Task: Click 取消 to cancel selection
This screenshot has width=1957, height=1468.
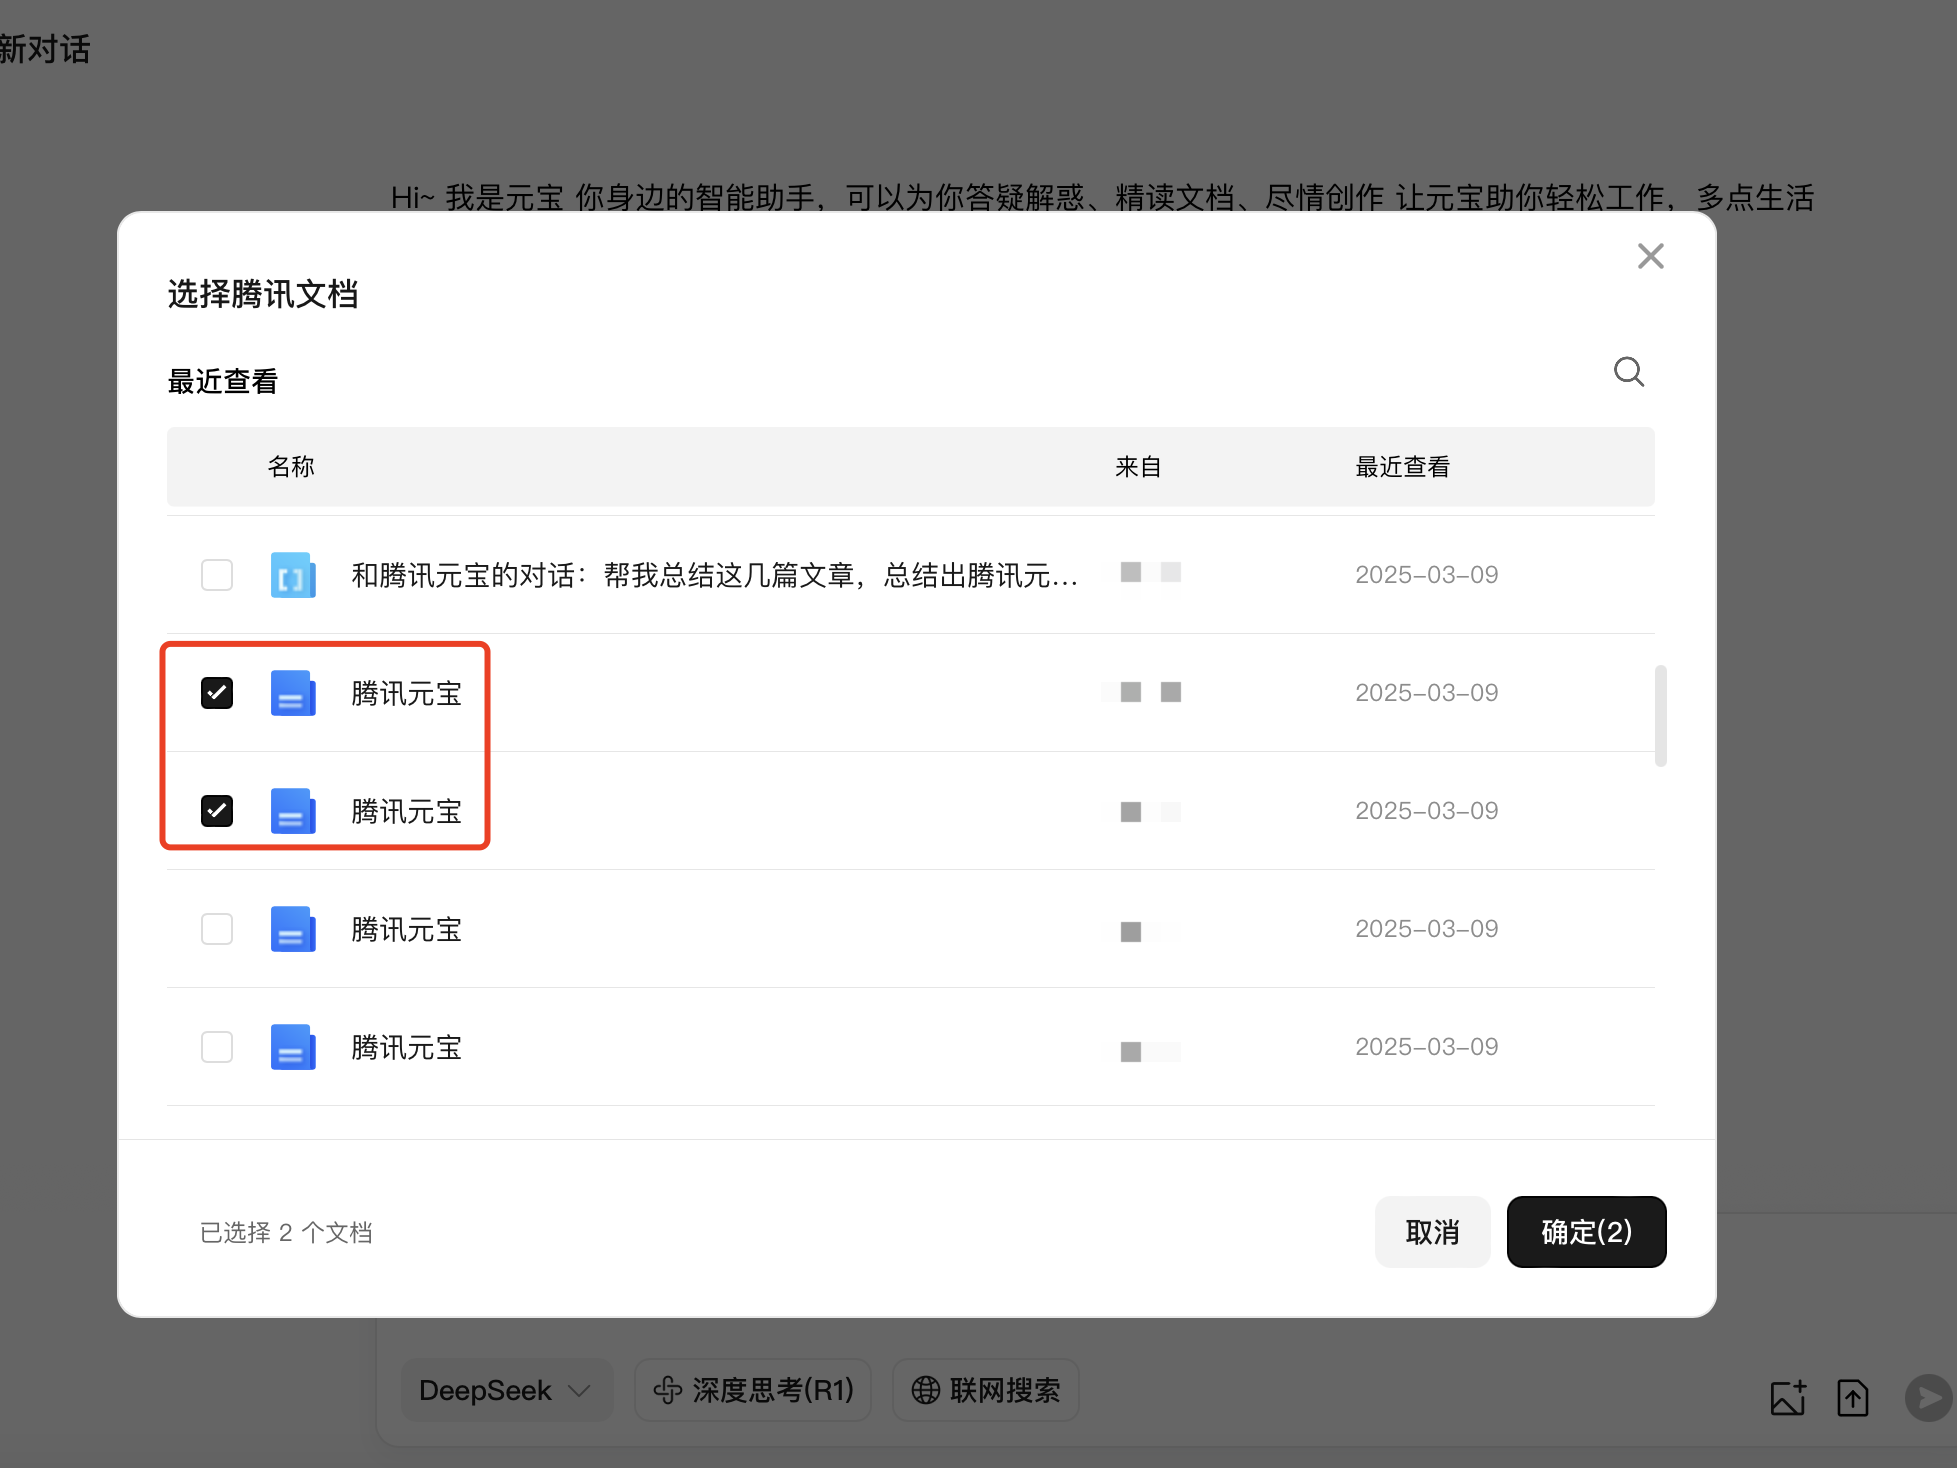Action: (x=1432, y=1232)
